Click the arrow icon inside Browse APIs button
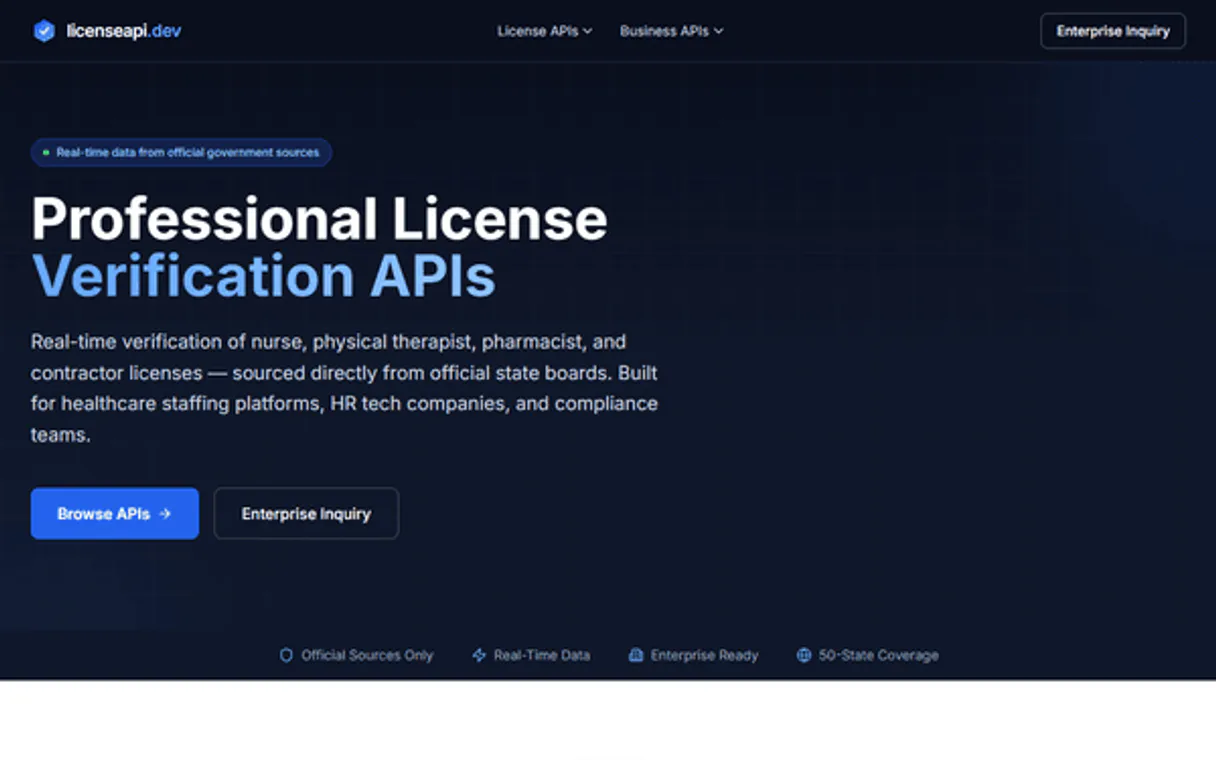1216x760 pixels. pos(165,513)
